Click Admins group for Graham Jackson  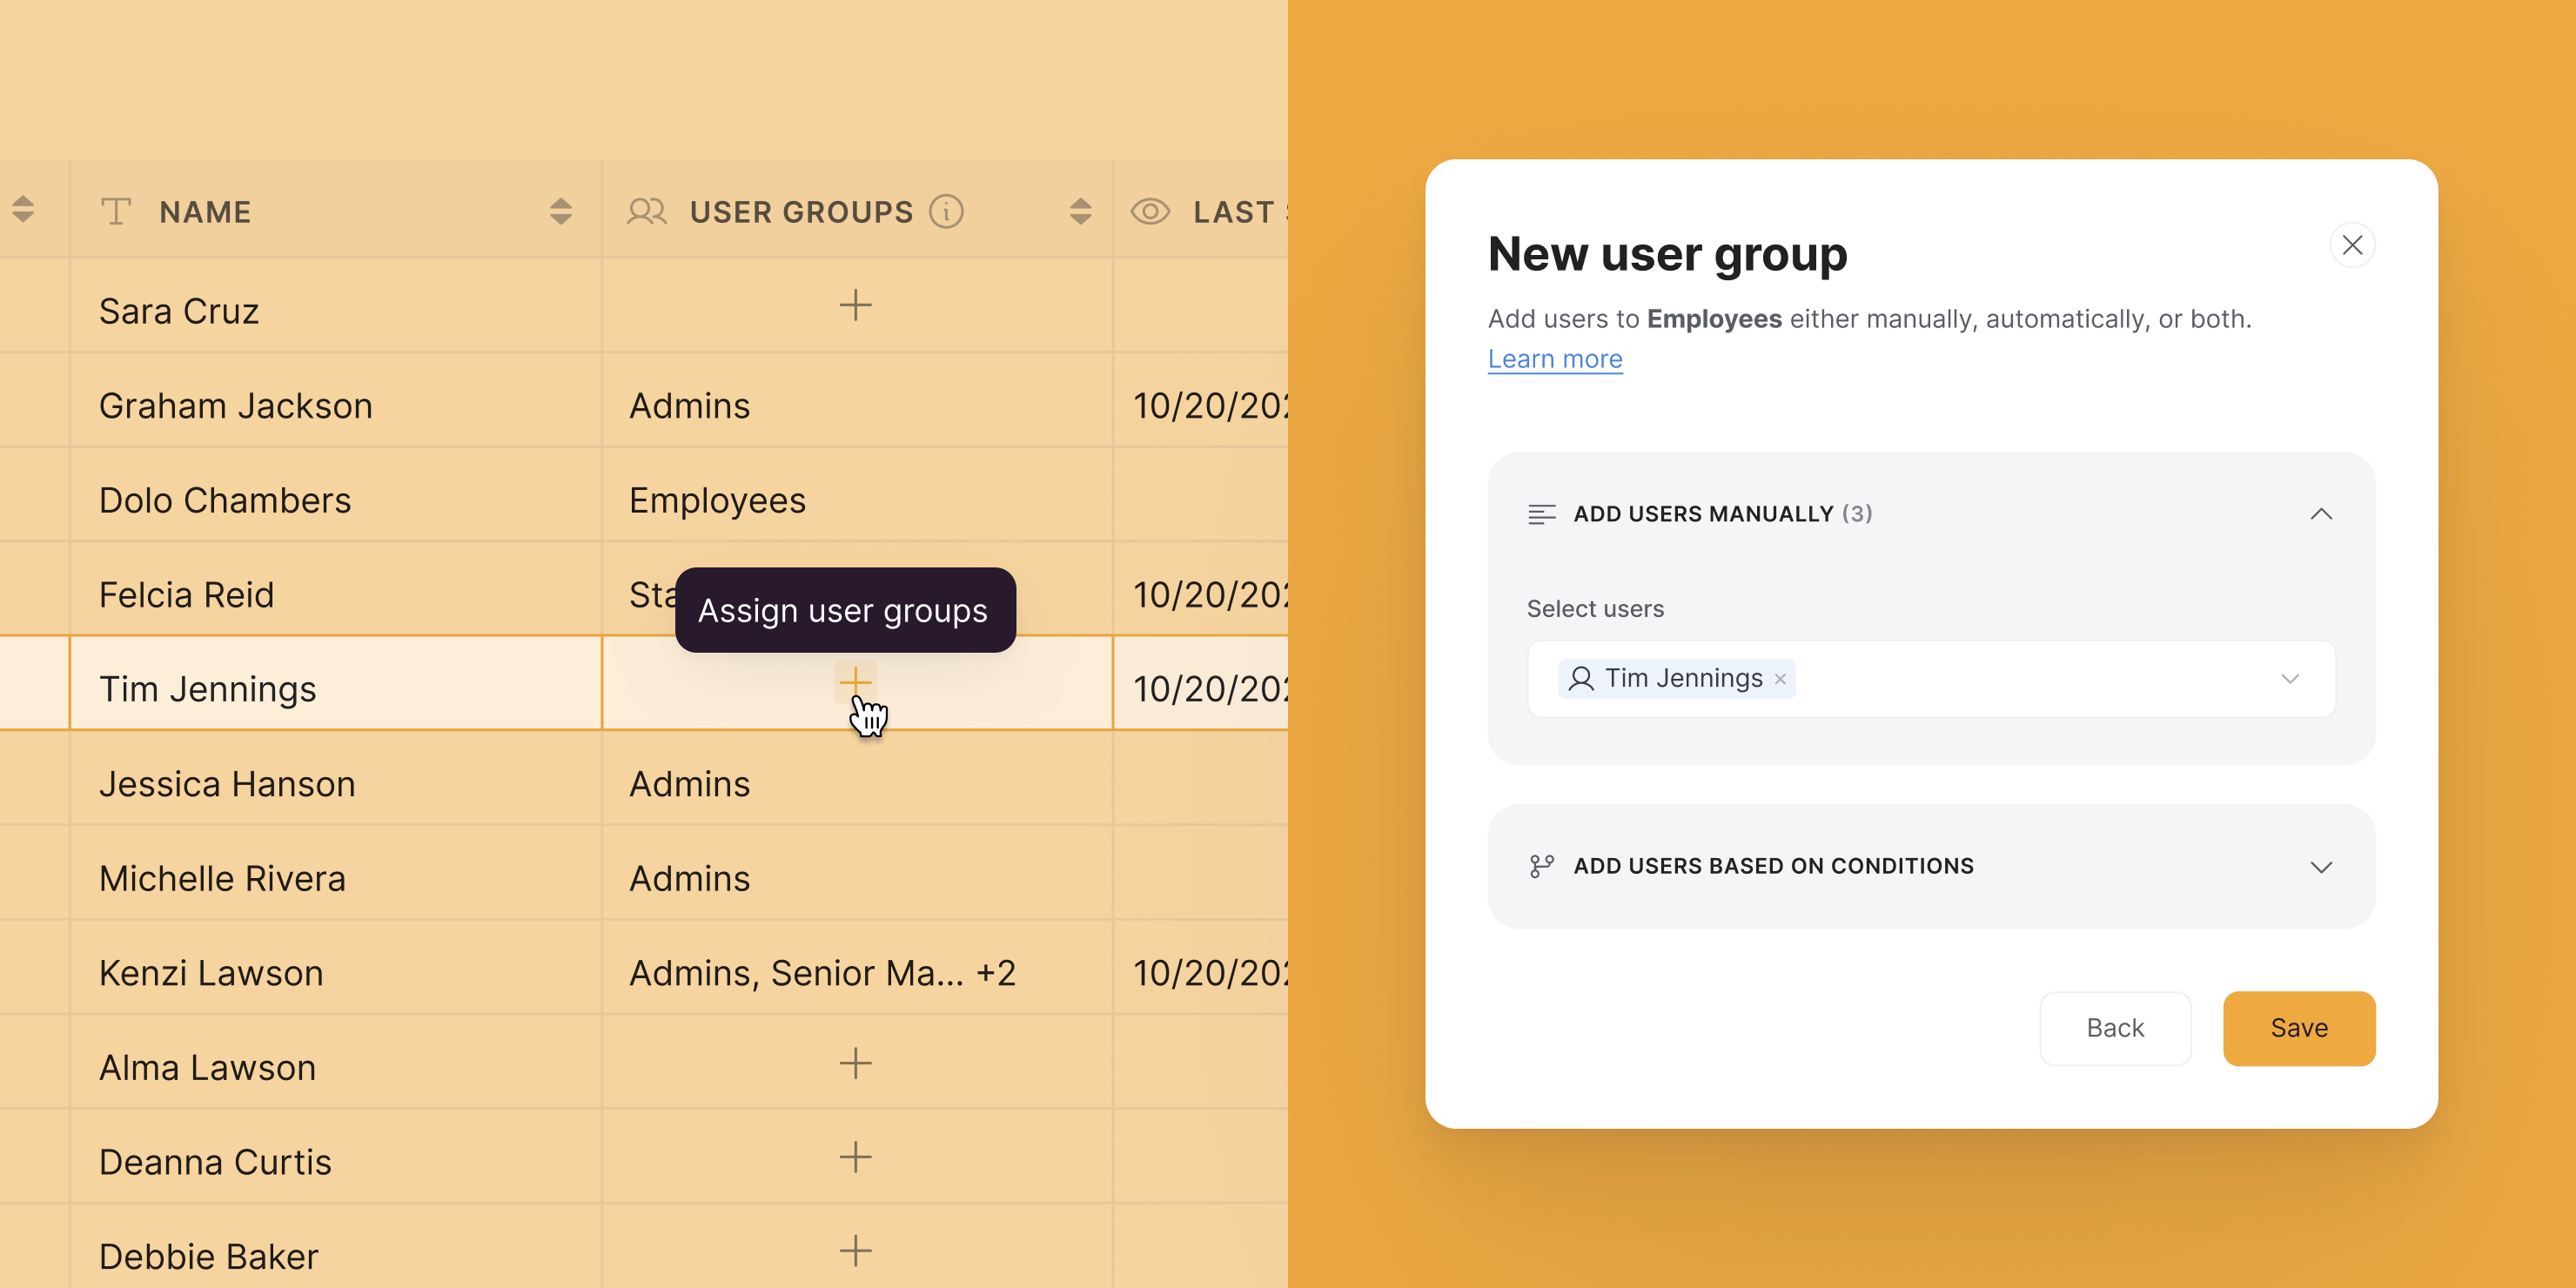point(689,406)
